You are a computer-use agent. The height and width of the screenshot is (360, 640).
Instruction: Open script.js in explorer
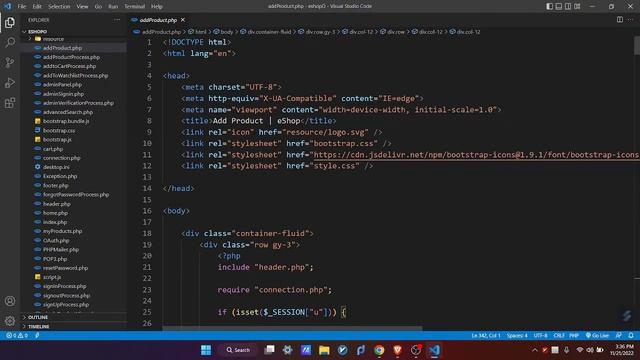52,277
